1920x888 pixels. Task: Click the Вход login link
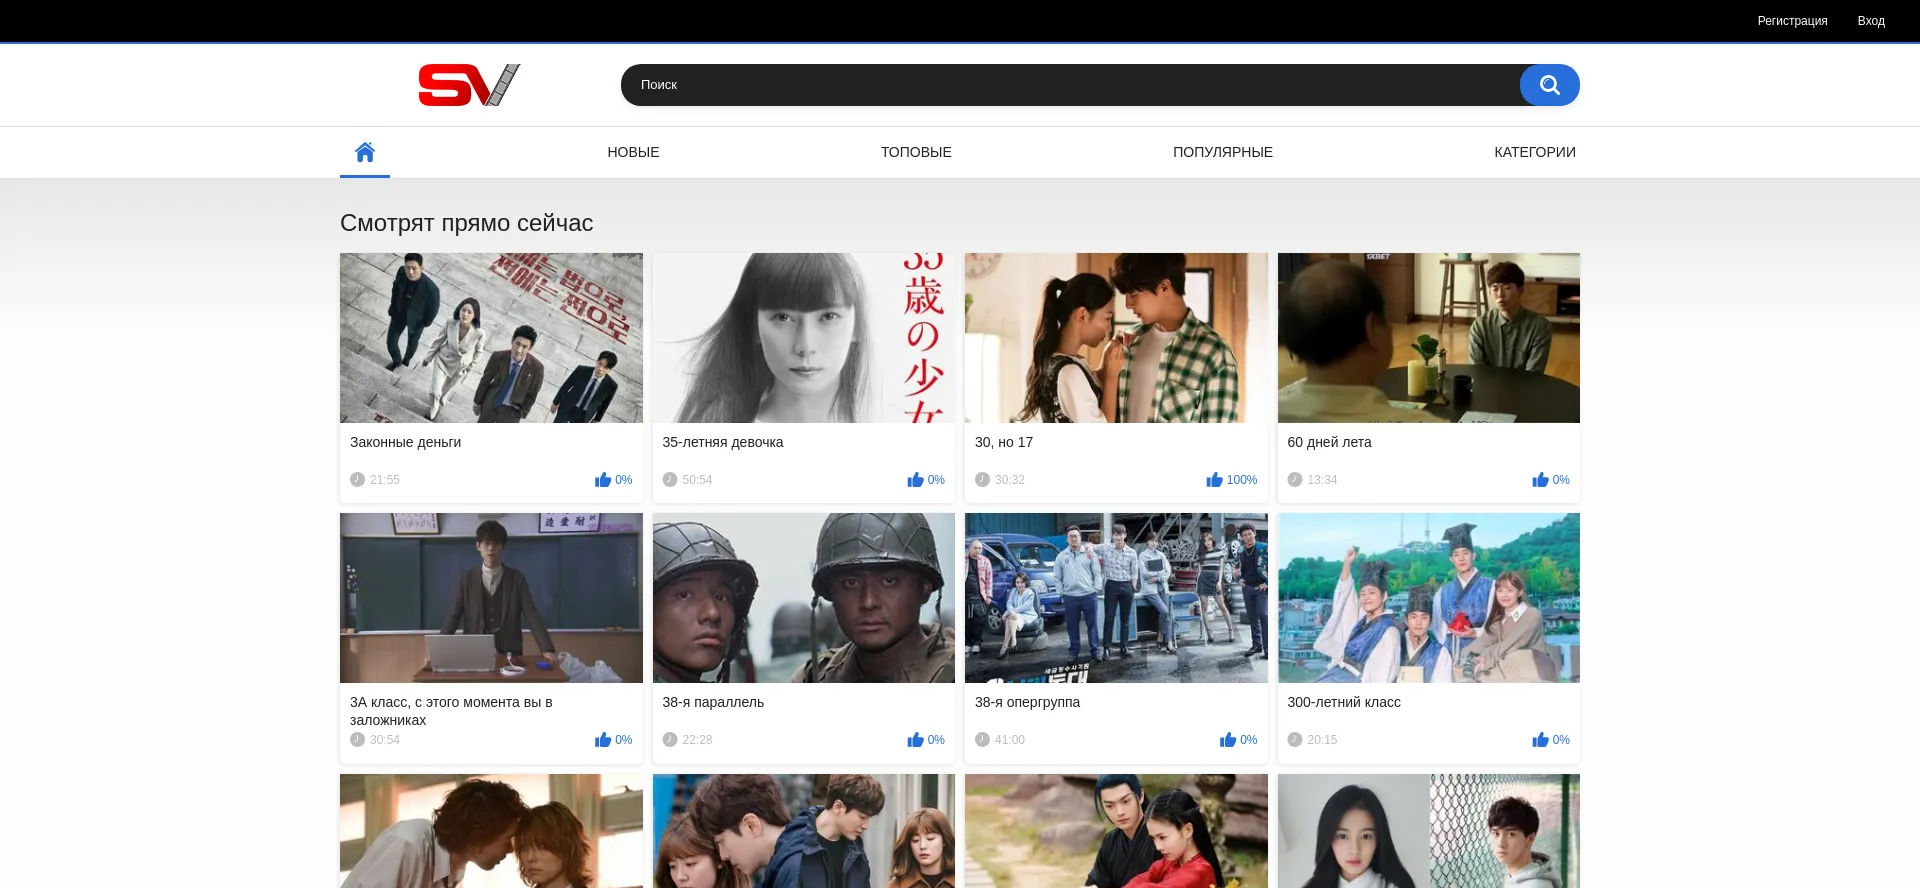tap(1871, 21)
